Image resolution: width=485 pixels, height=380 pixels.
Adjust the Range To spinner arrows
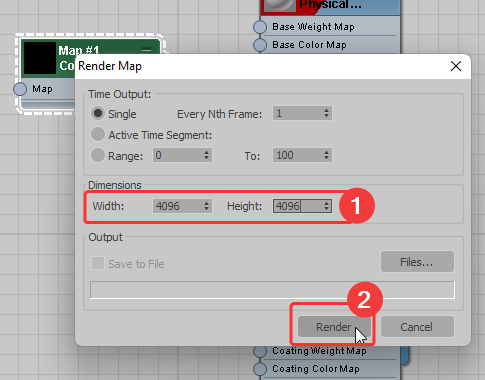(327, 155)
